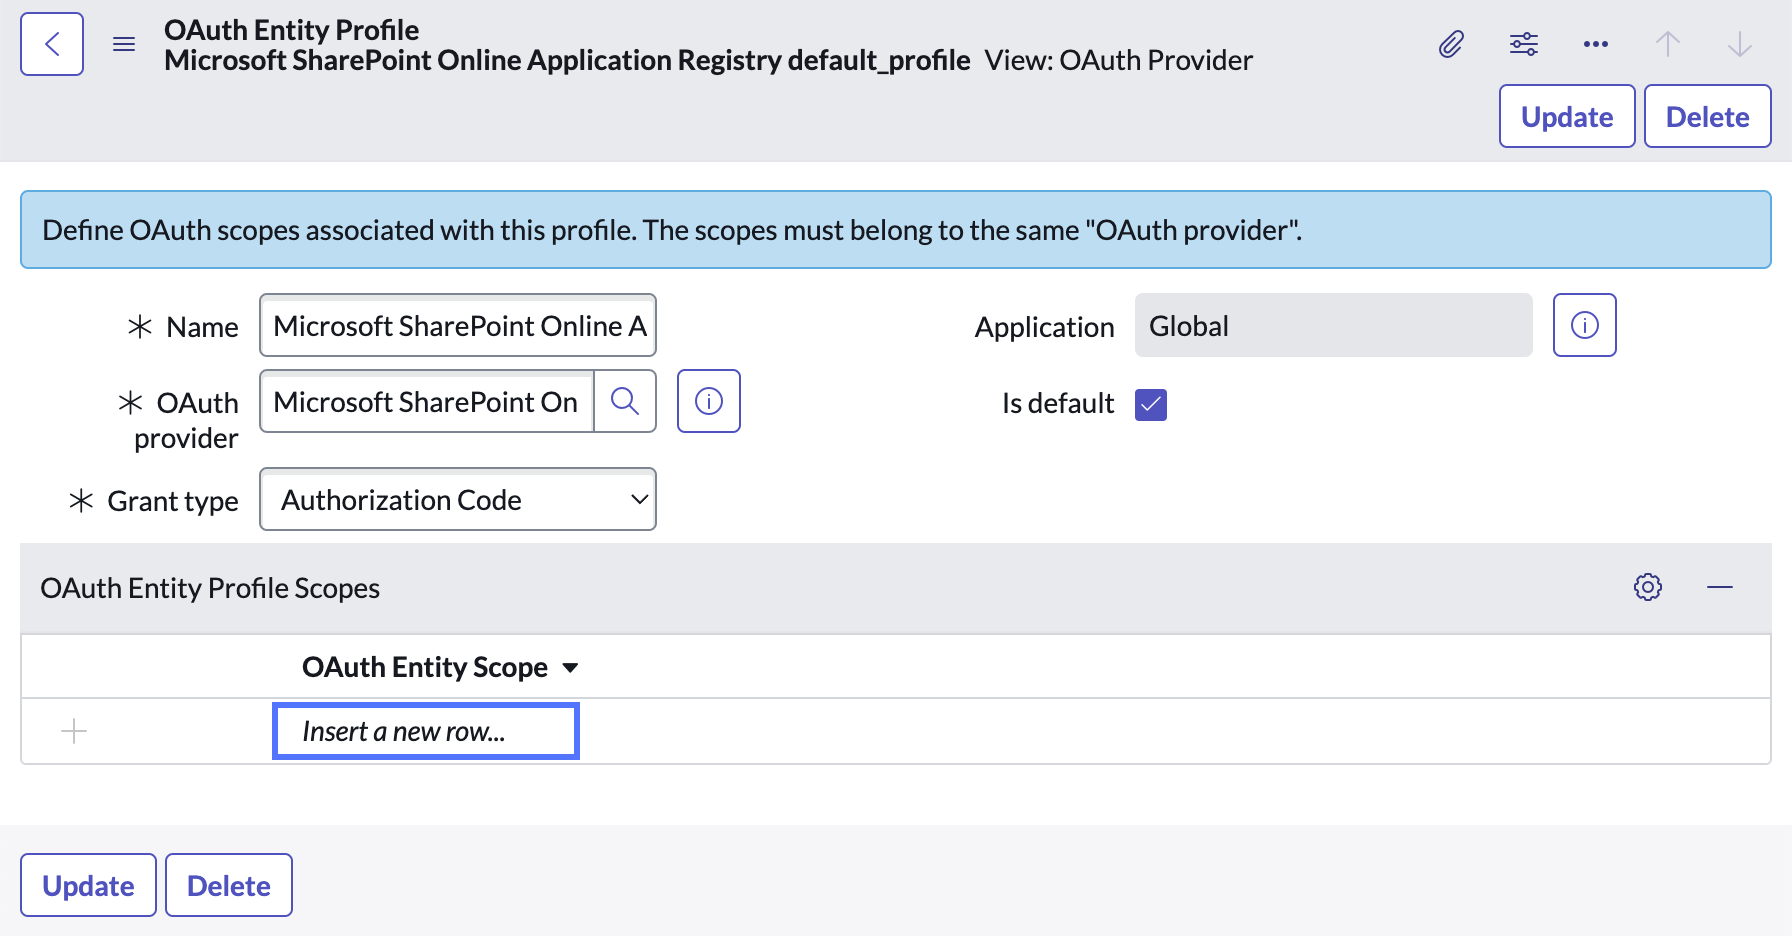The height and width of the screenshot is (936, 1792).
Task: Go back using the back arrow button
Action: pos(52,44)
